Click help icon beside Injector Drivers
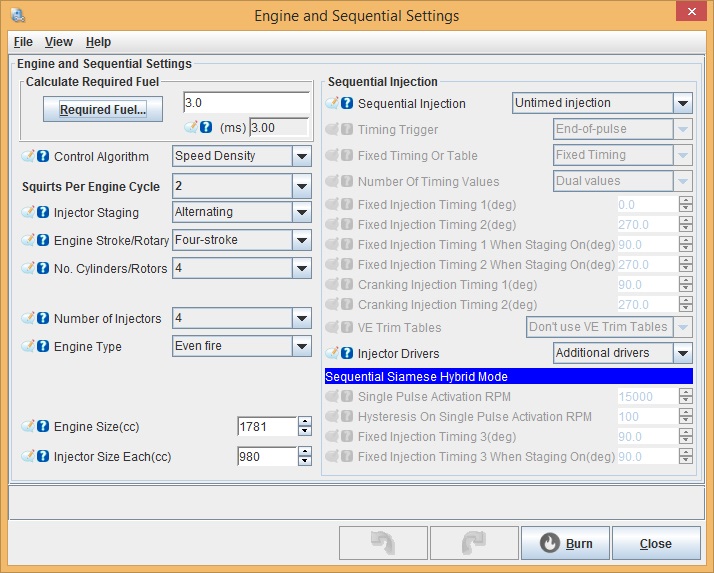This screenshot has height=573, width=714. [x=347, y=353]
